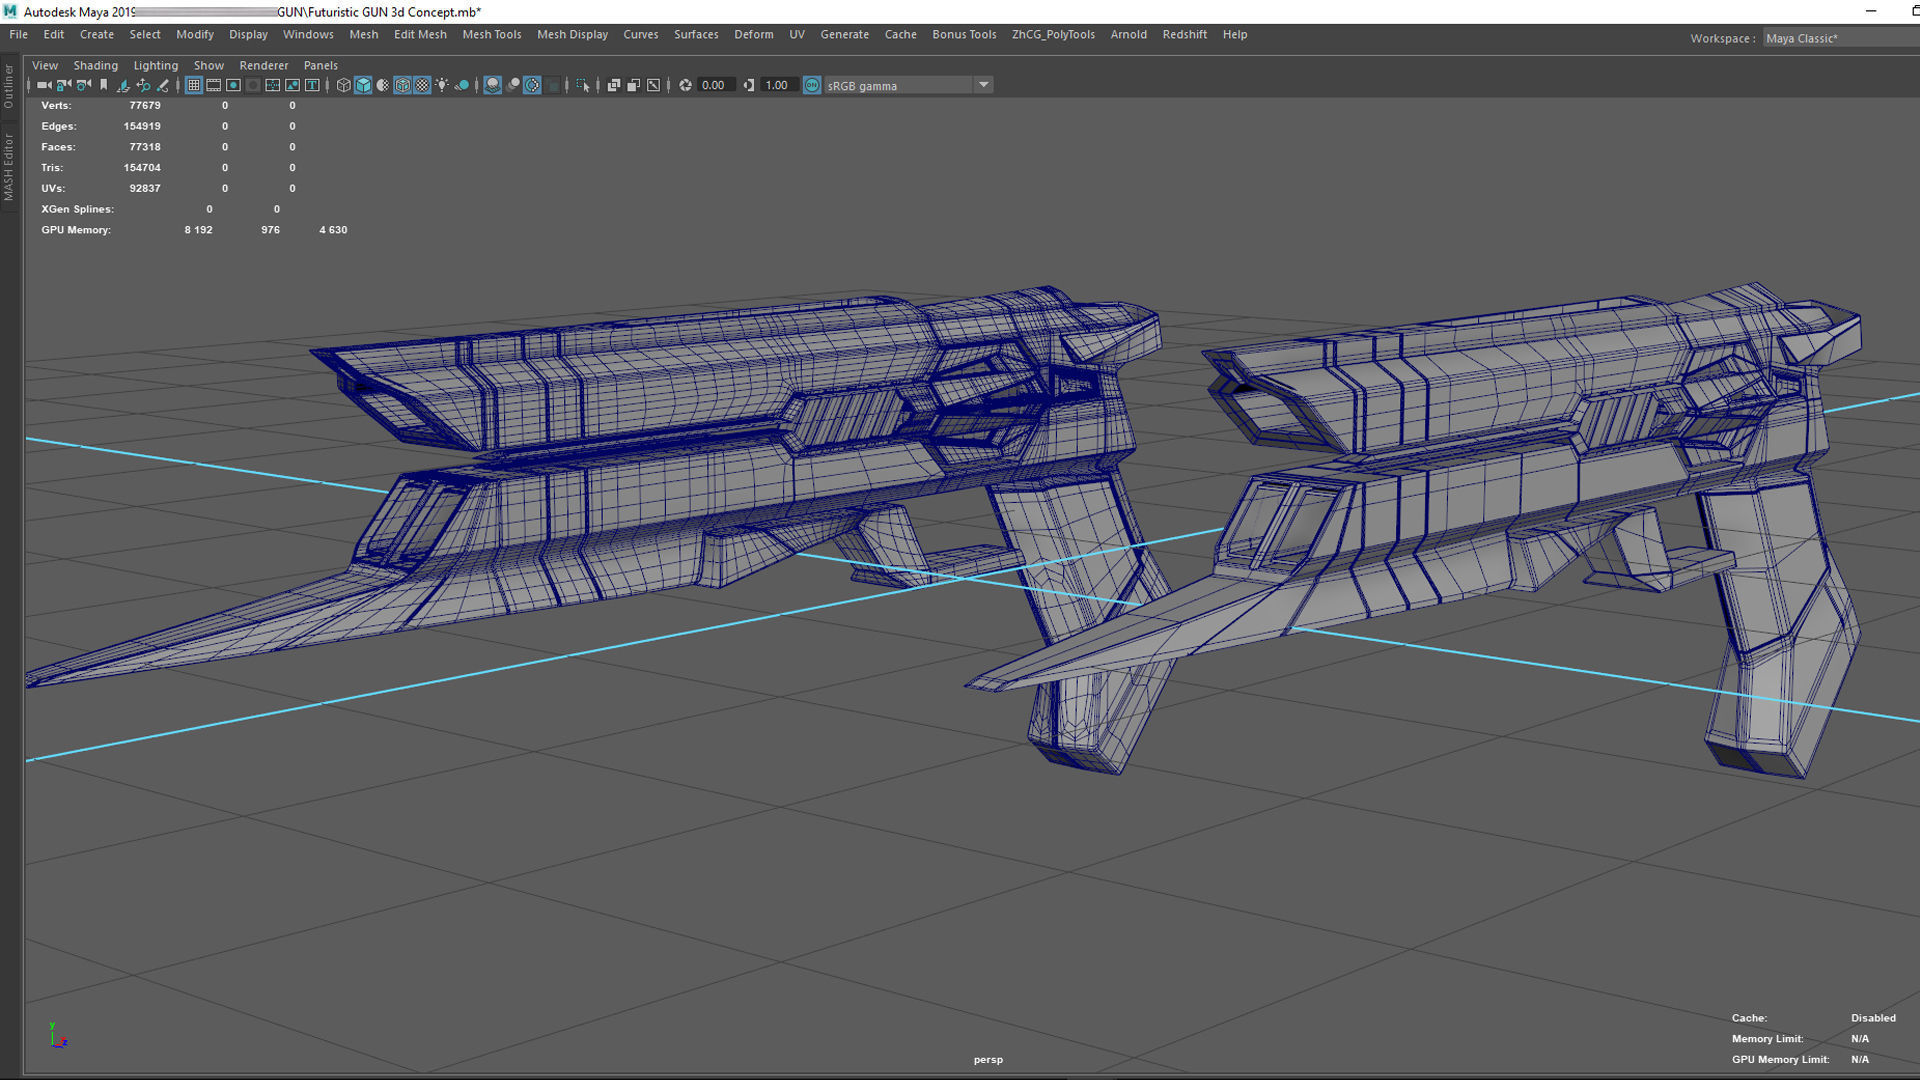The image size is (1920, 1080).
Task: Toggle the Gate Mask icon
Action: [253, 85]
